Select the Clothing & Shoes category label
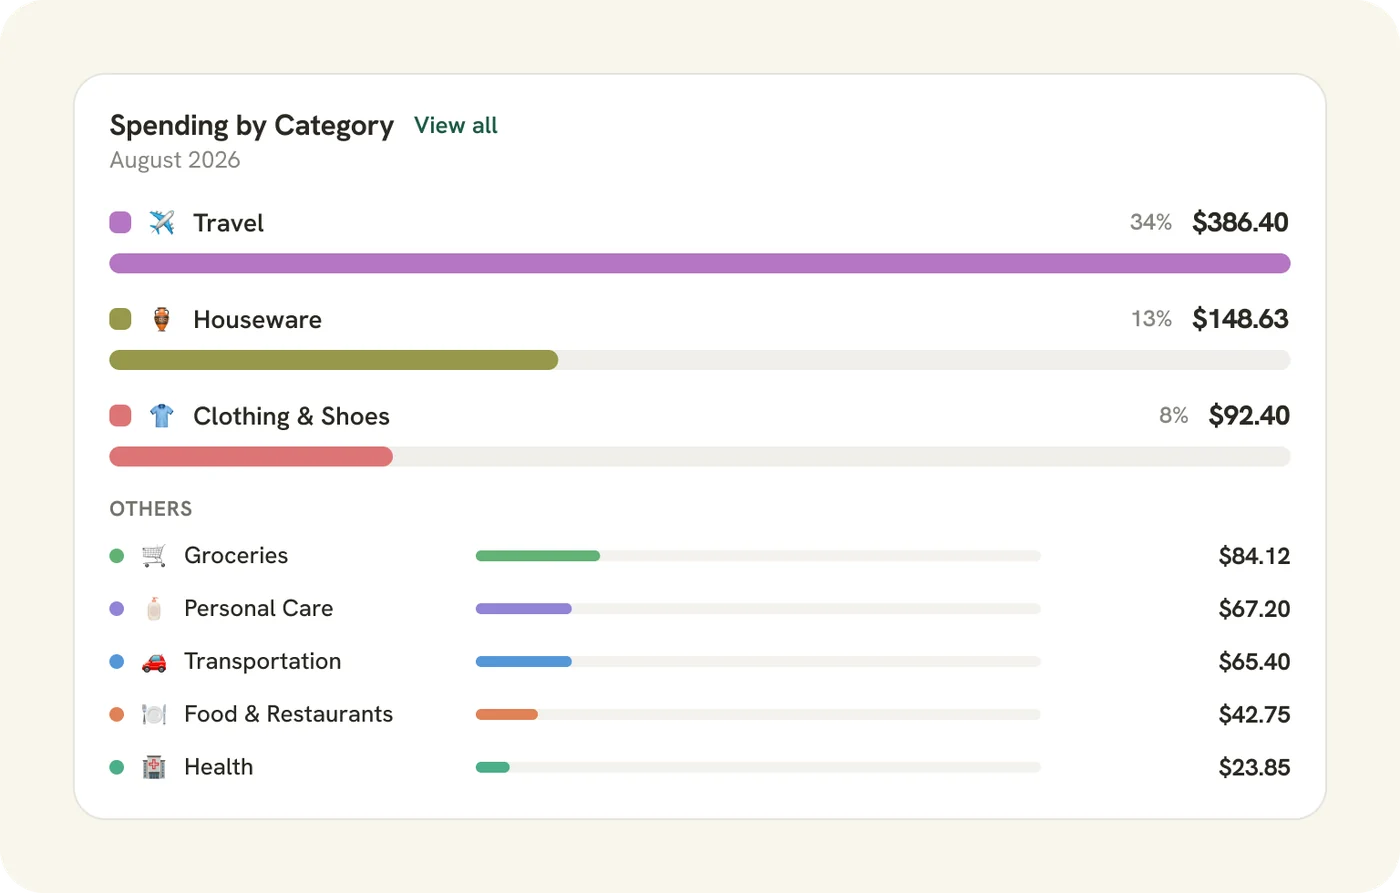1400x893 pixels. 291,416
